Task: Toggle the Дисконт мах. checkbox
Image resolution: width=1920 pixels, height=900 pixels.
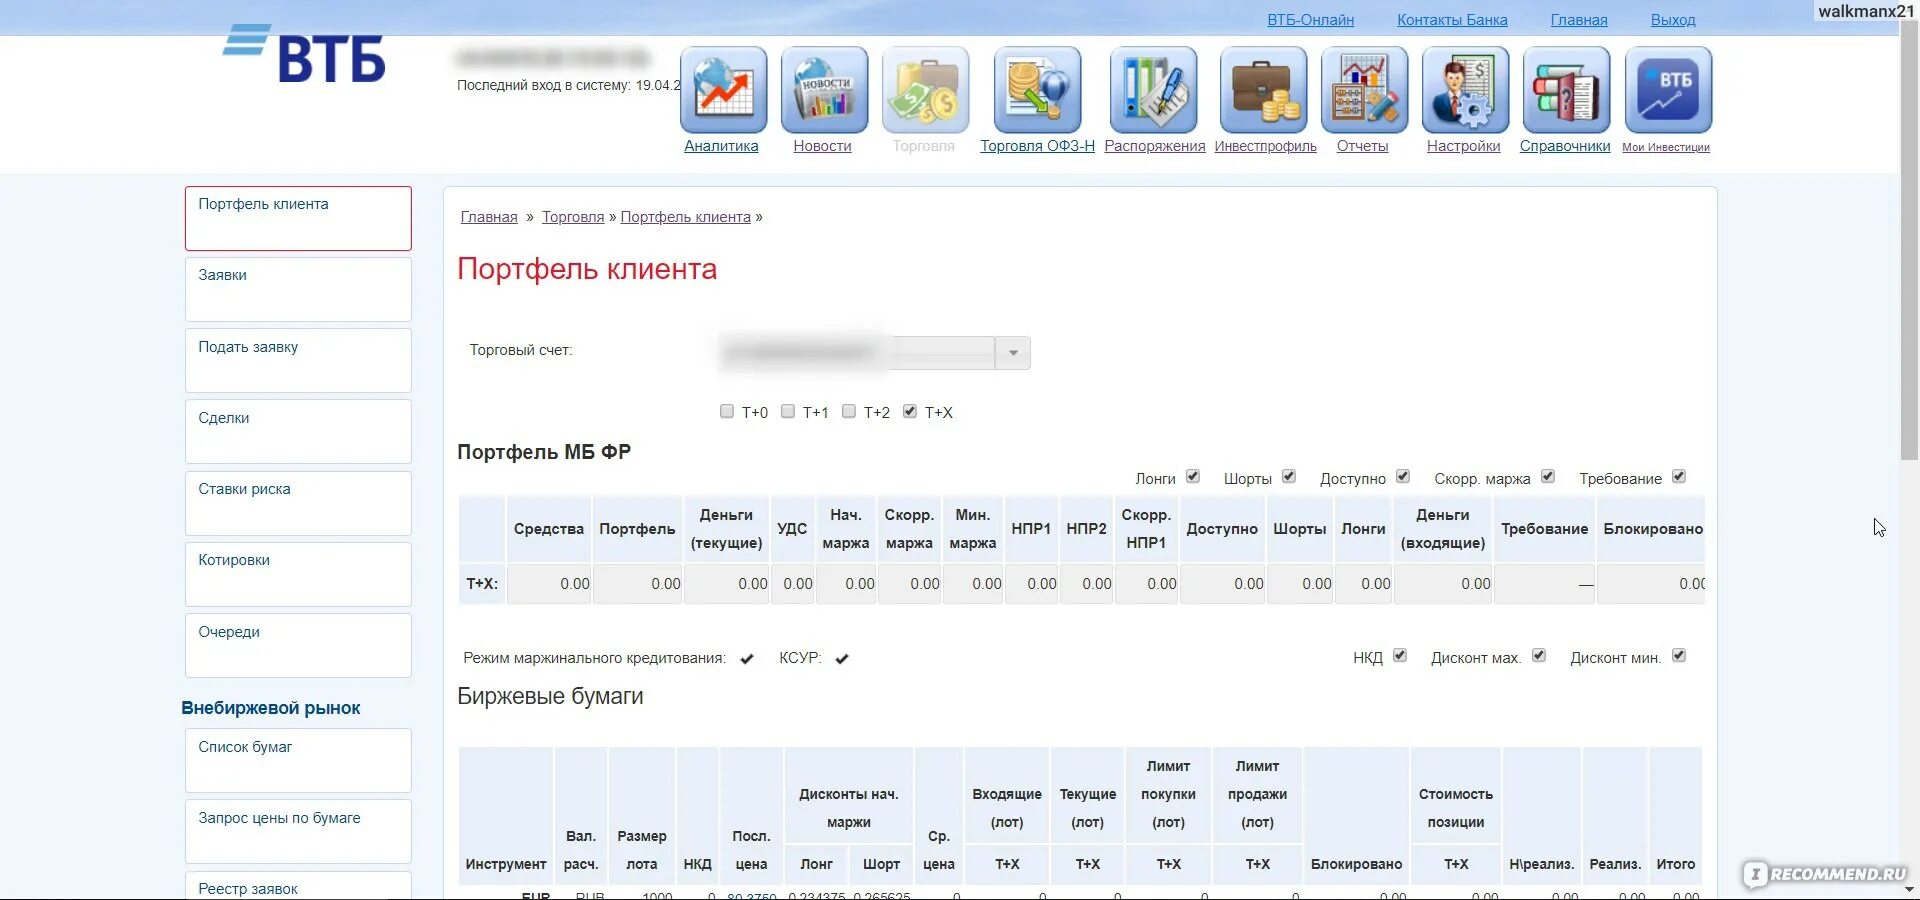Action: 1539,655
